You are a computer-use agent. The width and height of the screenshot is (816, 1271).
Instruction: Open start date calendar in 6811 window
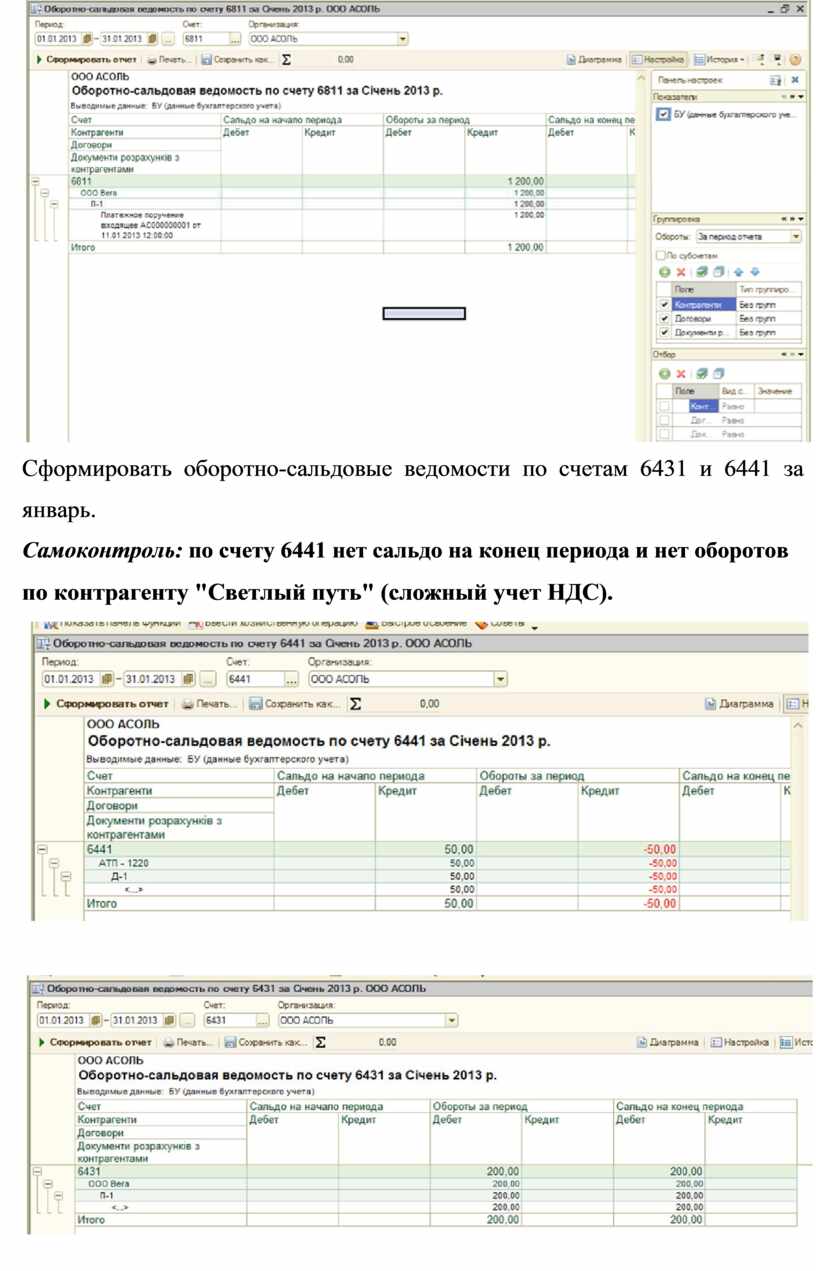87,39
